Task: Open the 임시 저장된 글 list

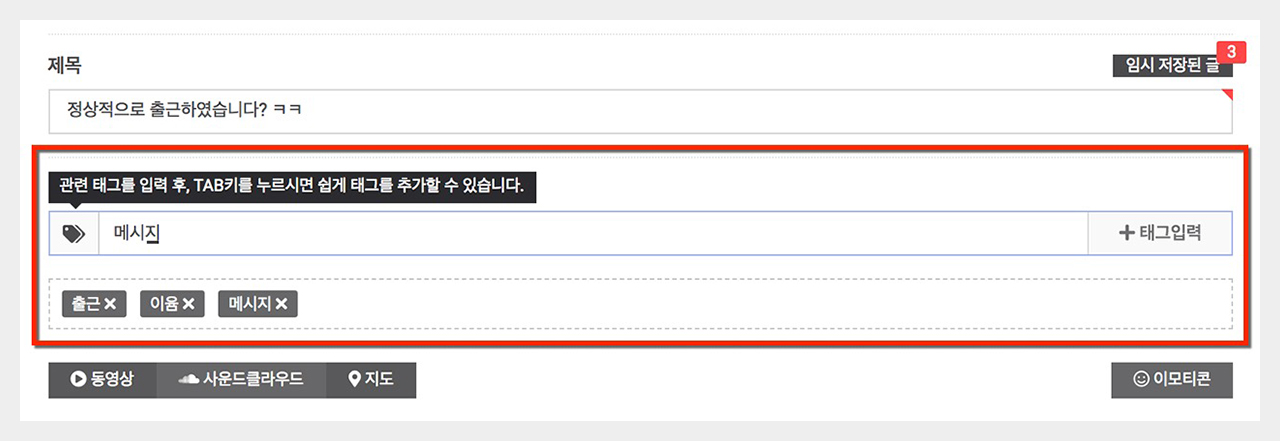Action: point(1172,66)
